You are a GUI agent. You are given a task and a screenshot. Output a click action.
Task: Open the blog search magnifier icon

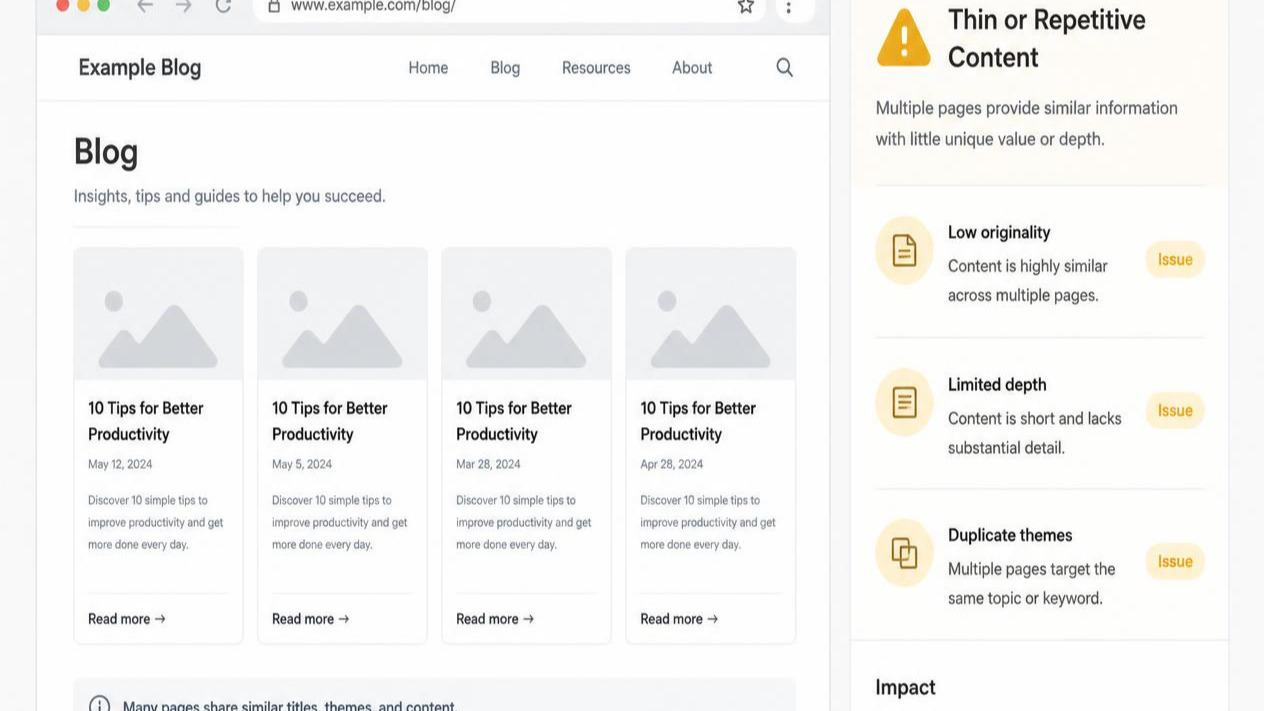click(x=785, y=67)
